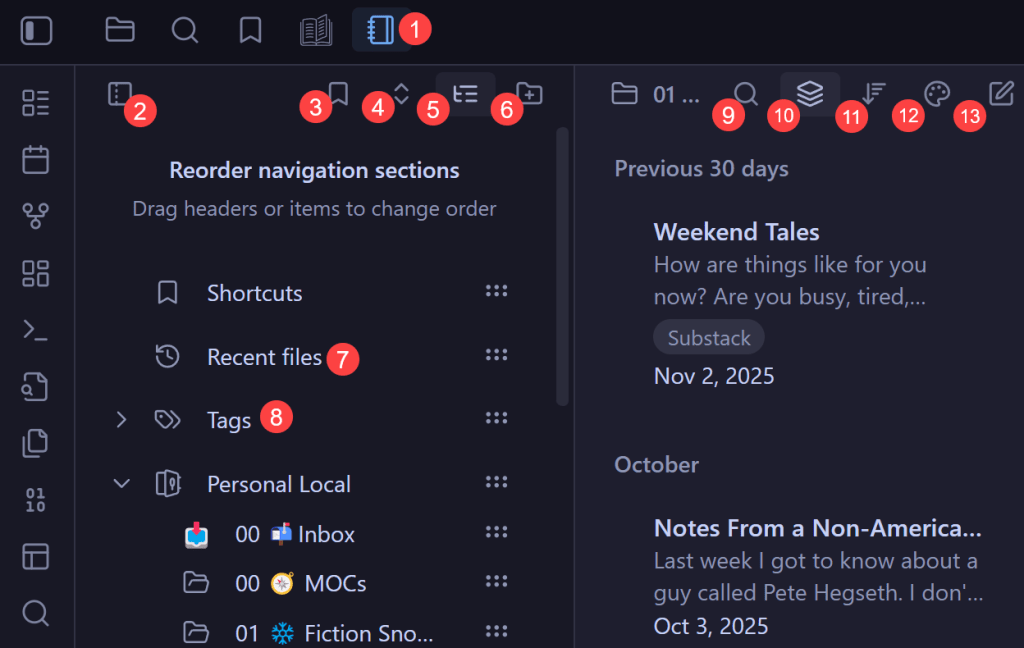This screenshot has height=648, width=1024.
Task: Open graph view from left ribbon
Action: click(x=36, y=216)
